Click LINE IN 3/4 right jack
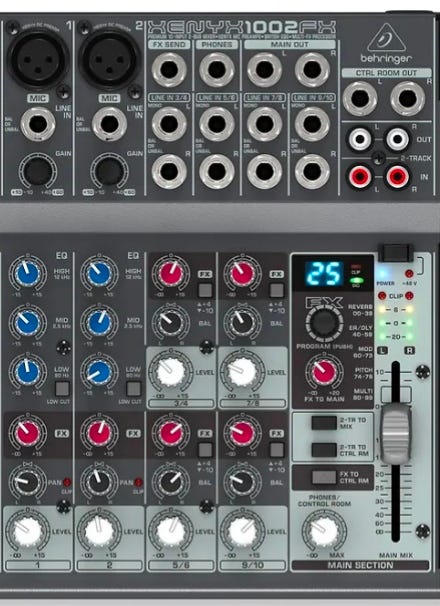The width and height of the screenshot is (440, 606). click(x=169, y=172)
